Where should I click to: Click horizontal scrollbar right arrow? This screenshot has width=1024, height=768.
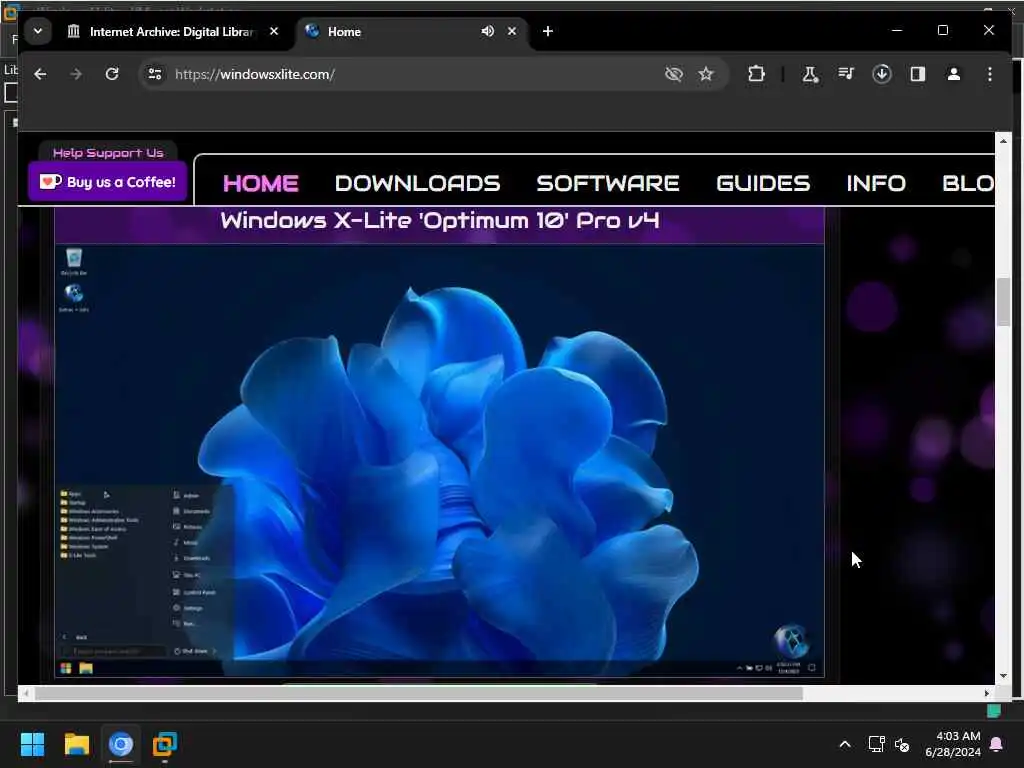(987, 694)
